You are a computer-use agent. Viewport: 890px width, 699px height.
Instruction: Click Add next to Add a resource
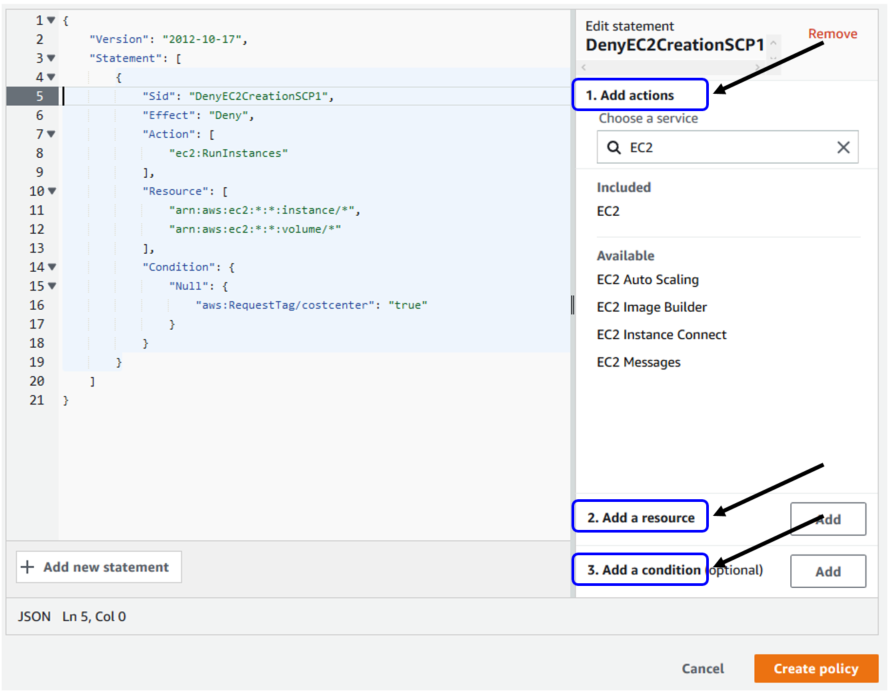click(827, 518)
